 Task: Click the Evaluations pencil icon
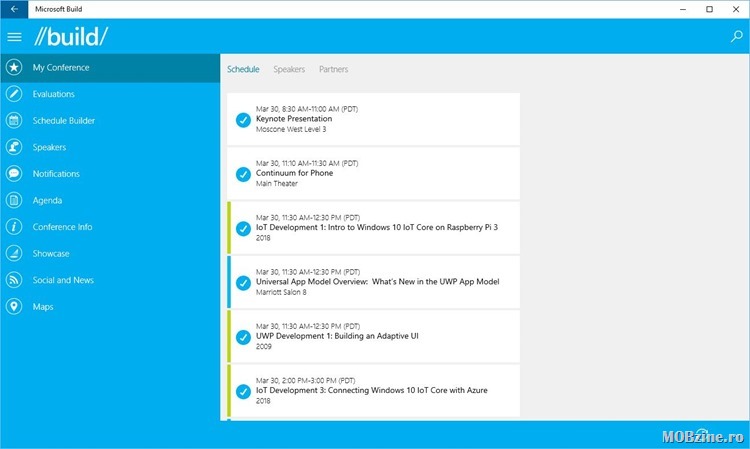tap(14, 94)
